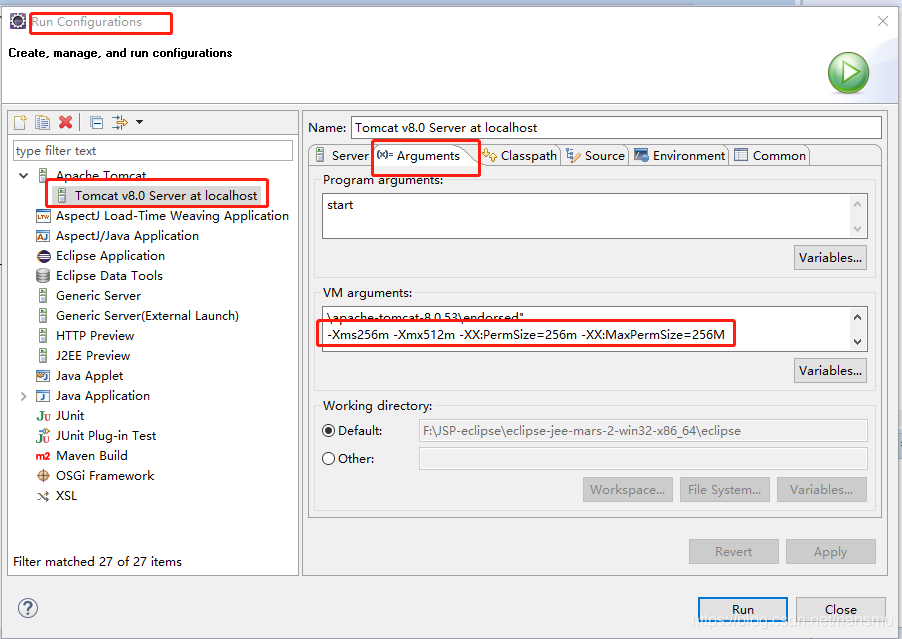Click the Revert button
The width and height of the screenshot is (902, 639).
point(733,552)
